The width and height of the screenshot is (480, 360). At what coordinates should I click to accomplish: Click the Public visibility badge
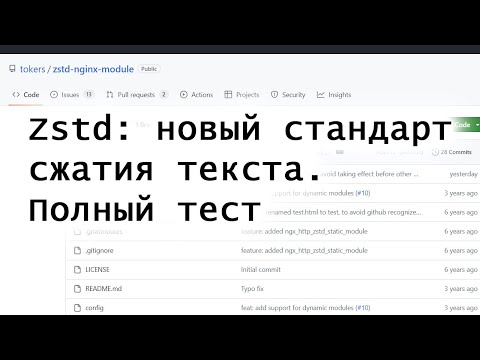[x=149, y=69]
